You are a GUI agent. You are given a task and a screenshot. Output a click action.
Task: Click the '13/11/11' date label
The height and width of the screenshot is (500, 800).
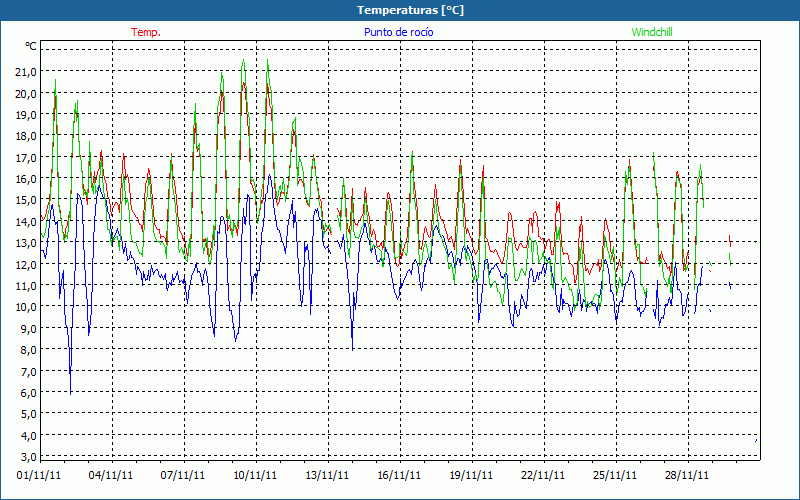(x=327, y=475)
